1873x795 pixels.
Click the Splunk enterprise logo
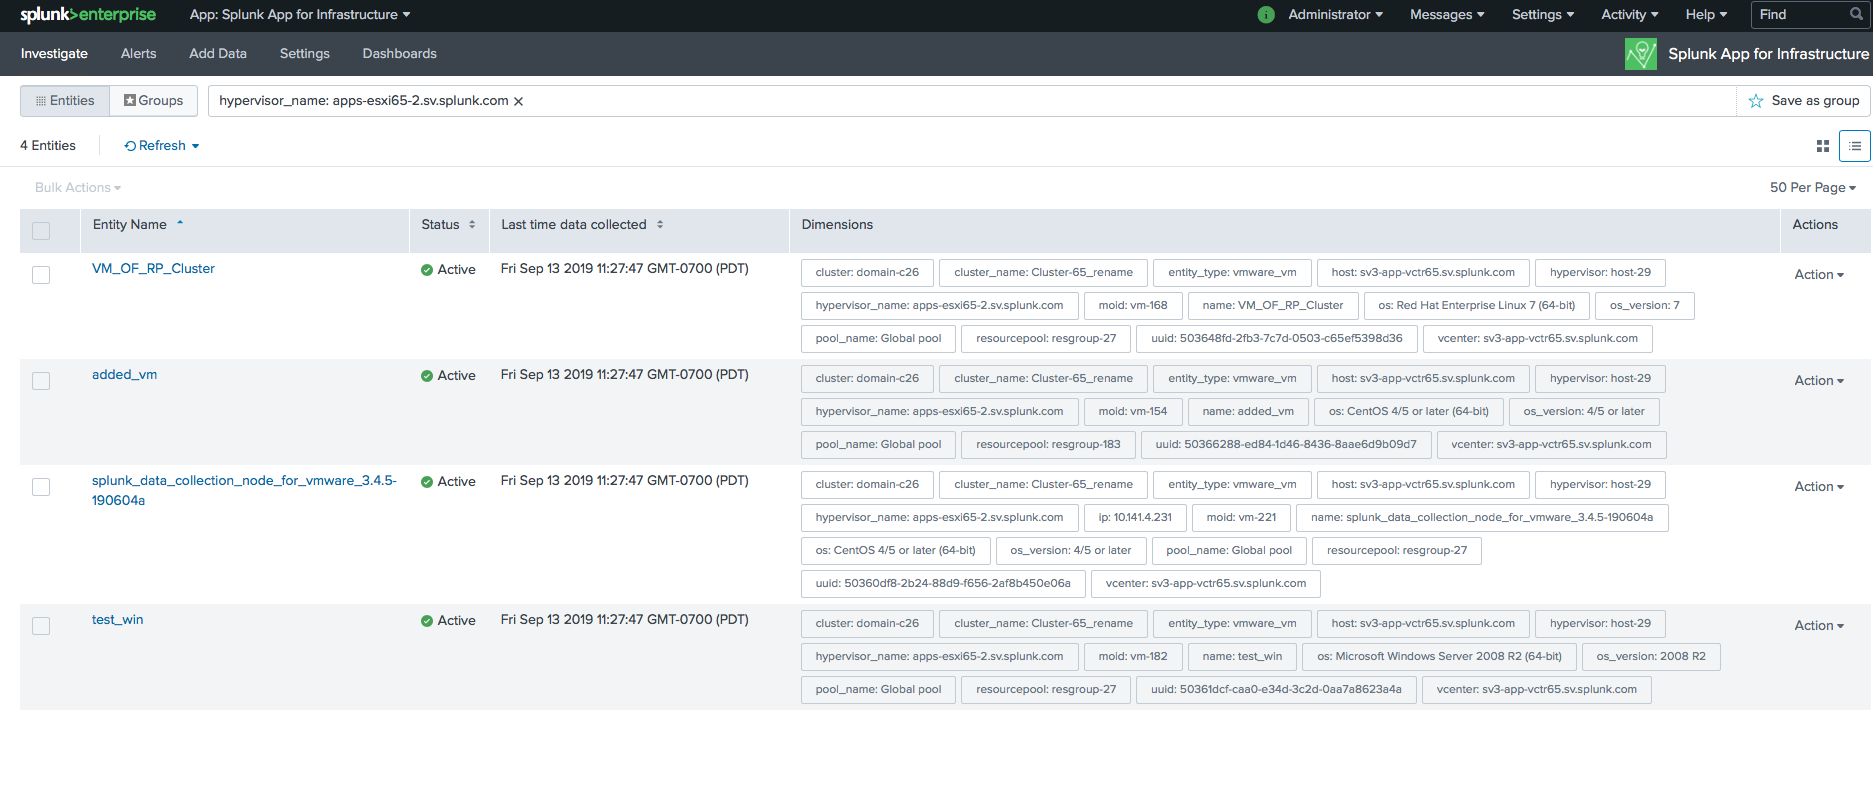coord(88,14)
